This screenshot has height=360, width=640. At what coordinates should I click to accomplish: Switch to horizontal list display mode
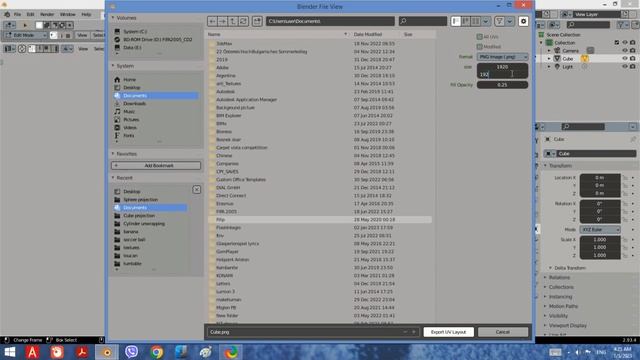click(466, 21)
